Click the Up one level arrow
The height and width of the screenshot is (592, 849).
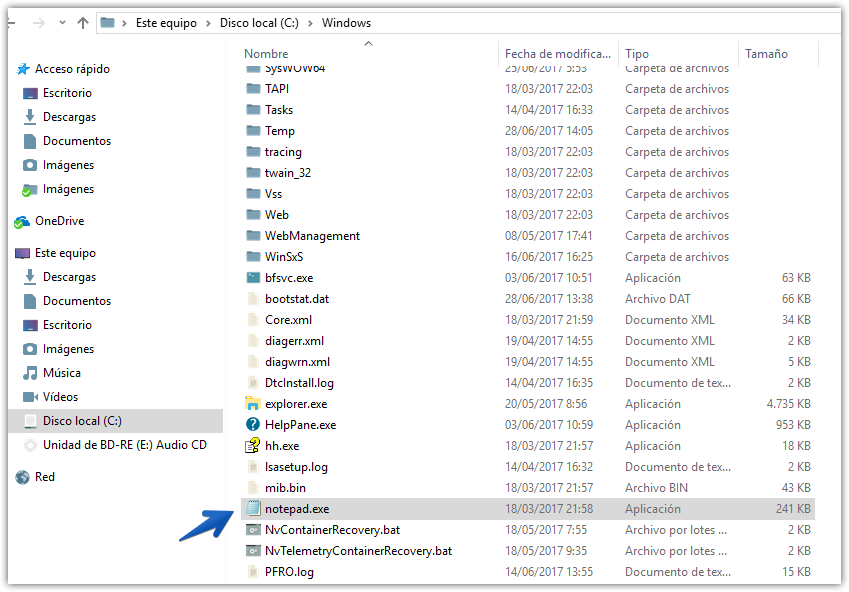tap(83, 23)
